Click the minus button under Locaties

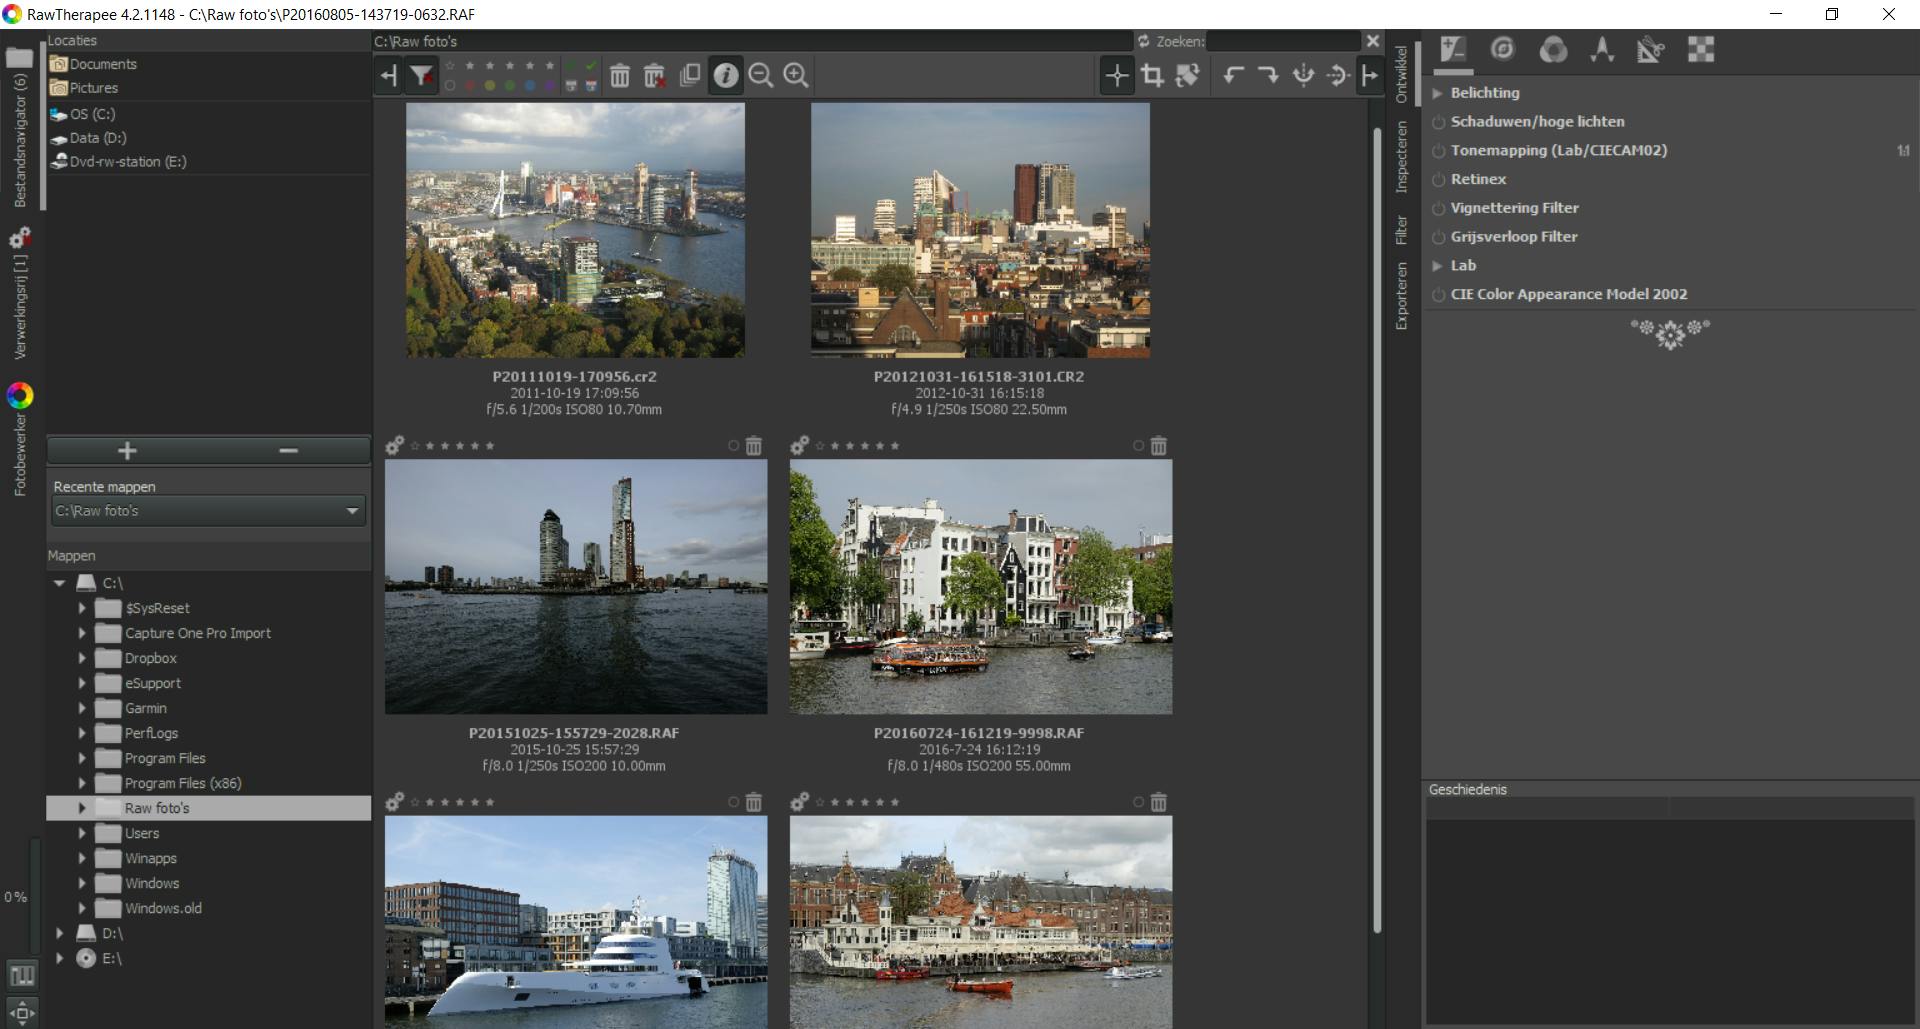pyautogui.click(x=289, y=451)
